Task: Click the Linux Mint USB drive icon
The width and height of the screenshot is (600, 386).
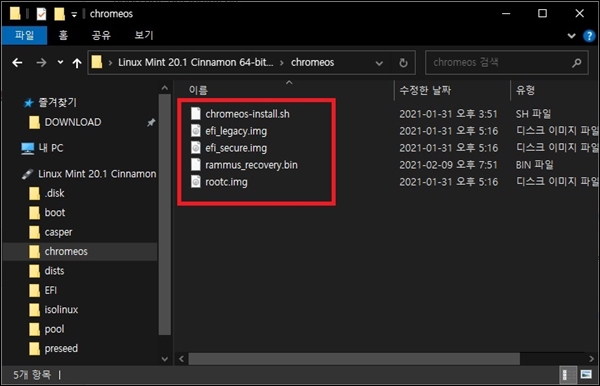Action: tap(28, 174)
